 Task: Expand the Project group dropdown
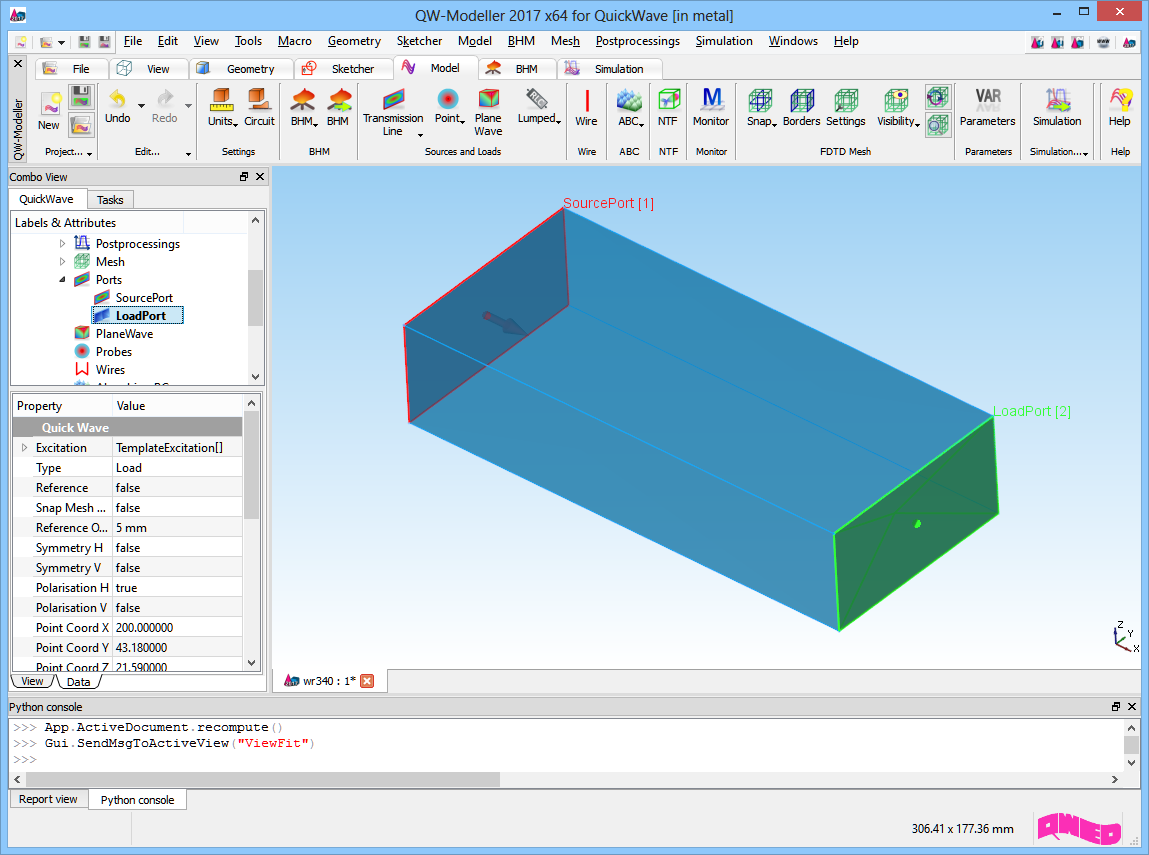(89, 153)
